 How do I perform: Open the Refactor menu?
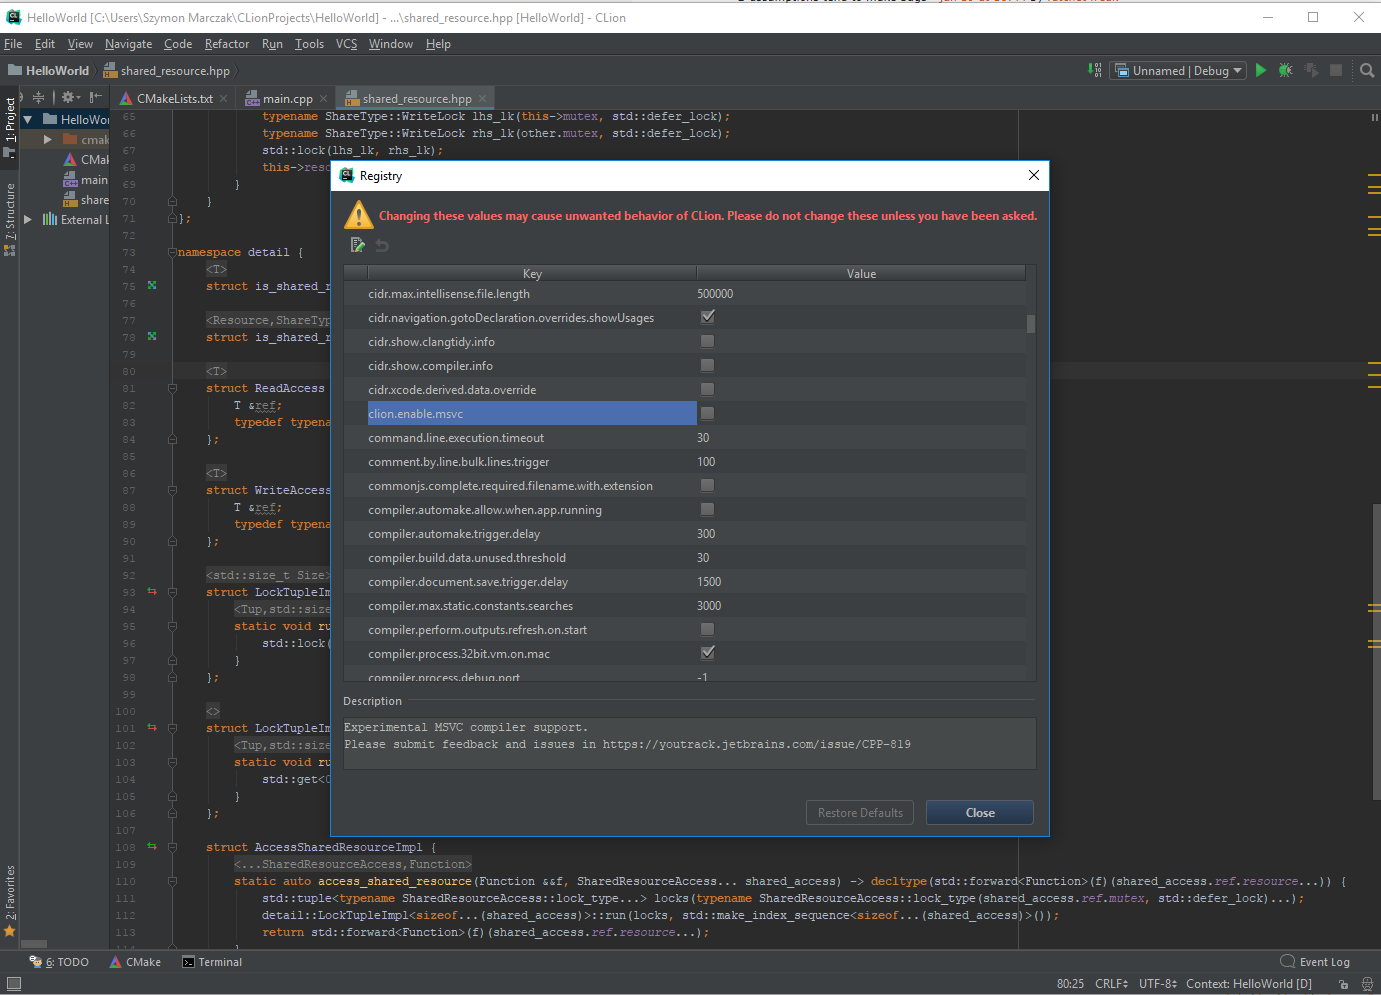coord(227,44)
